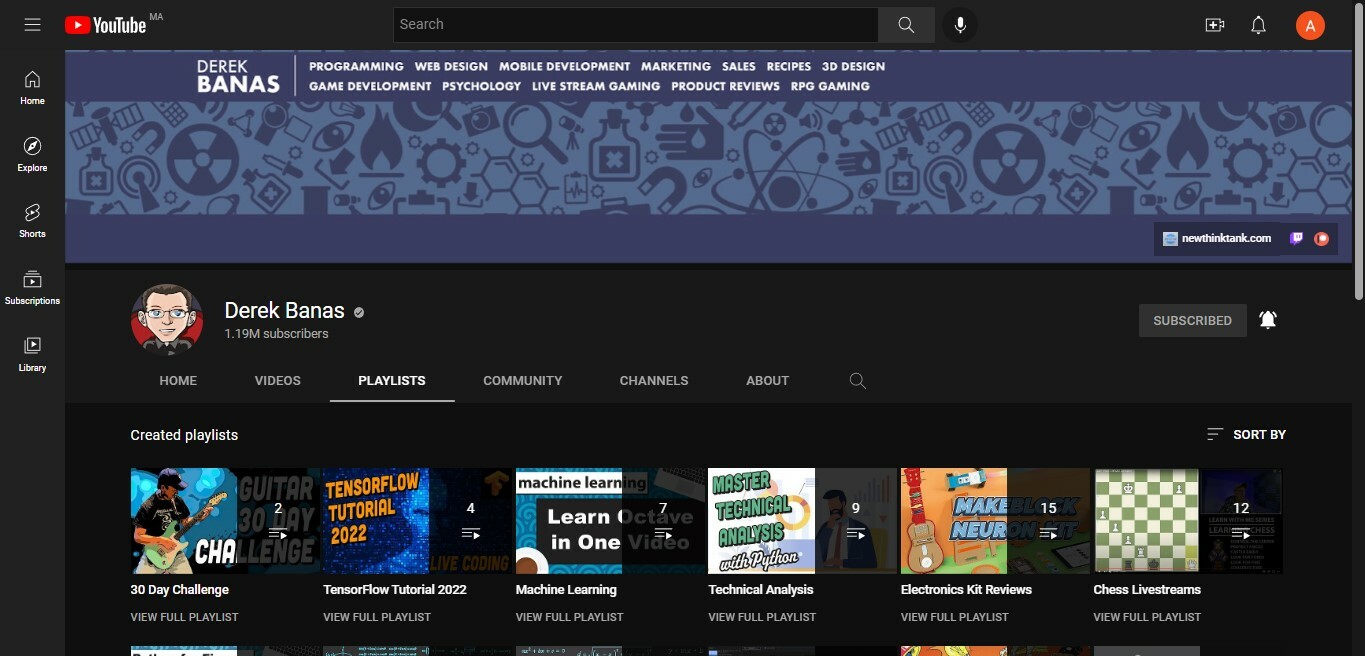This screenshot has width=1365, height=656.
Task: View full playlist for Chess Livestreams
Action: 1148,617
